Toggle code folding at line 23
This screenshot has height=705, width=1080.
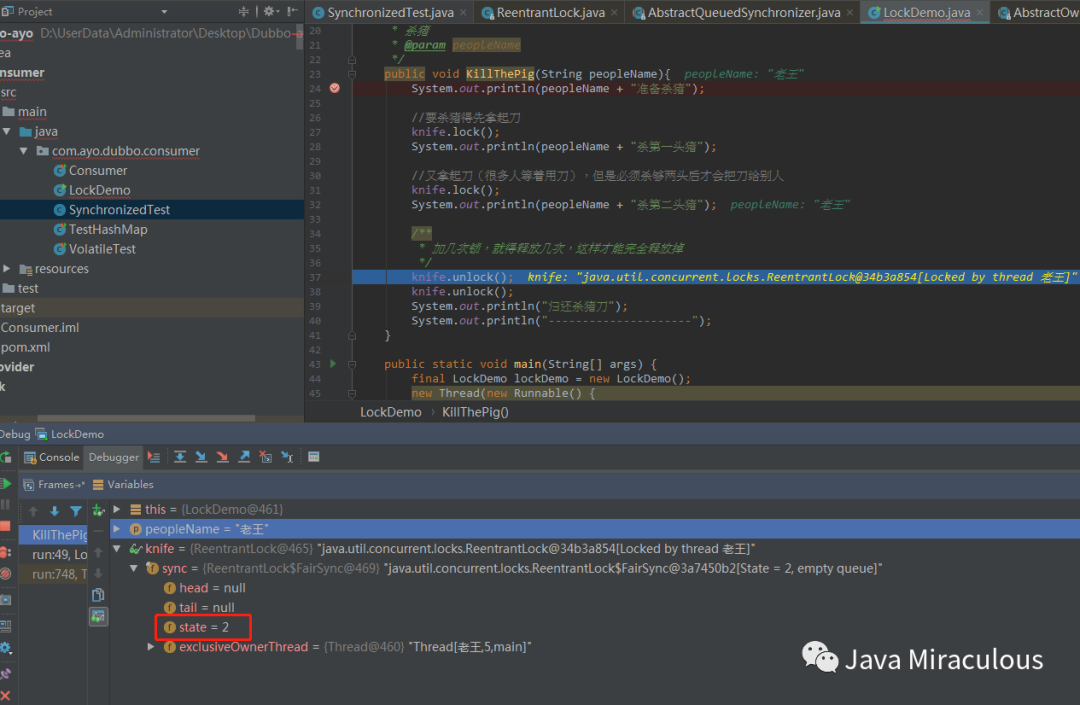click(352, 74)
